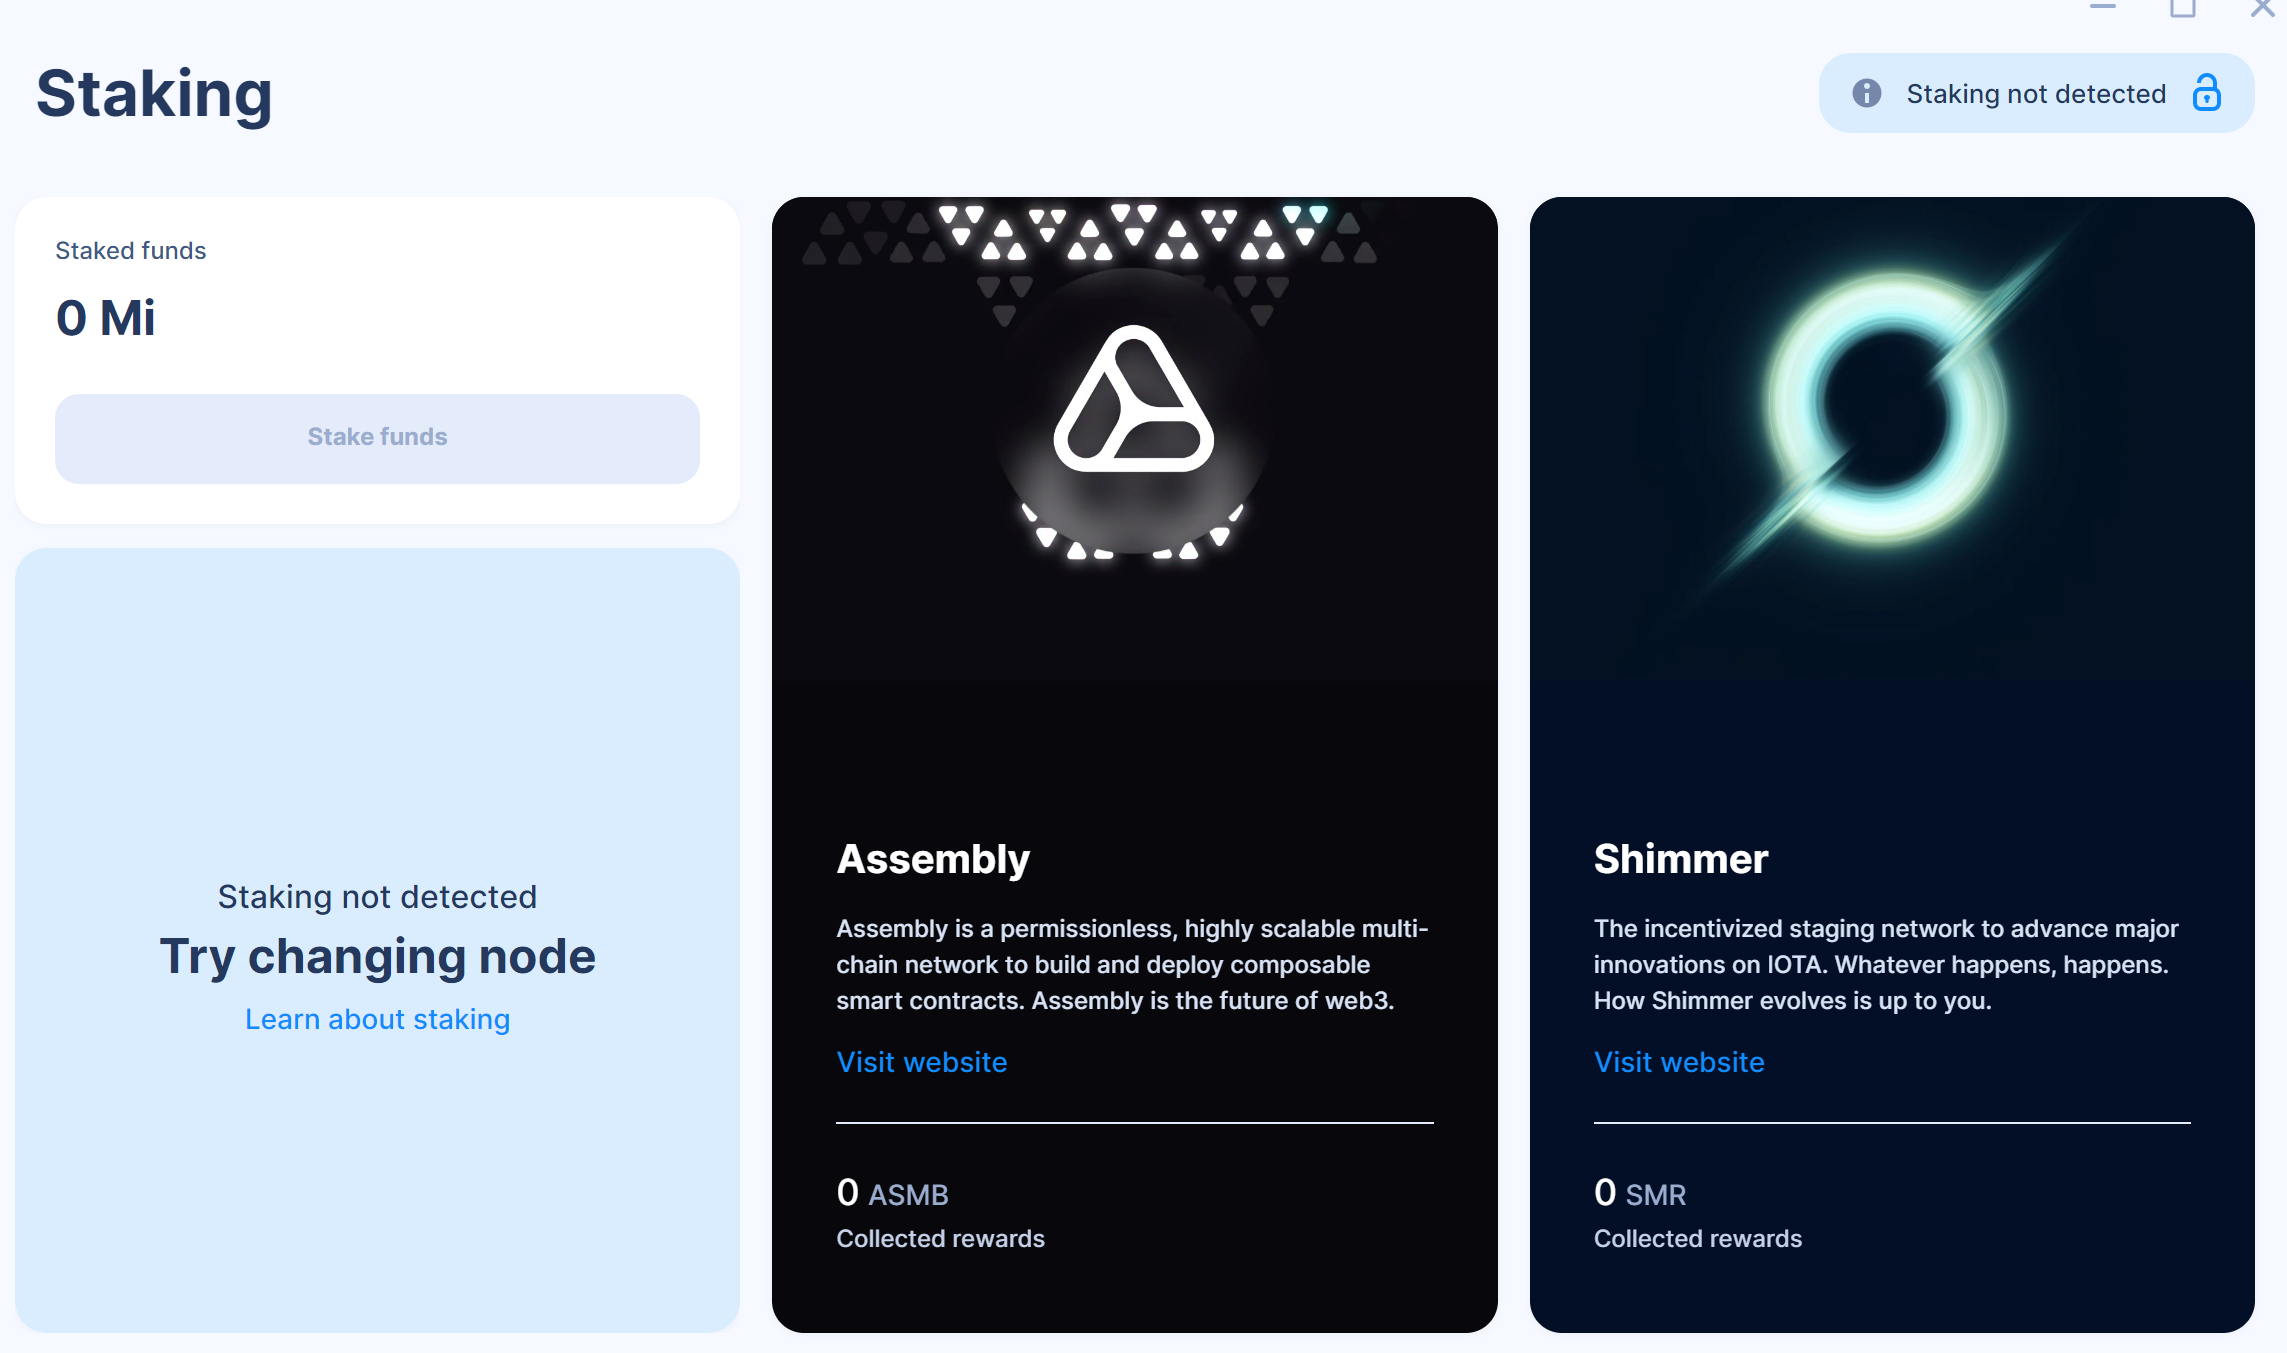Click the 0 SMR collected rewards value
This screenshot has height=1353, width=2287.
pos(1640,1192)
